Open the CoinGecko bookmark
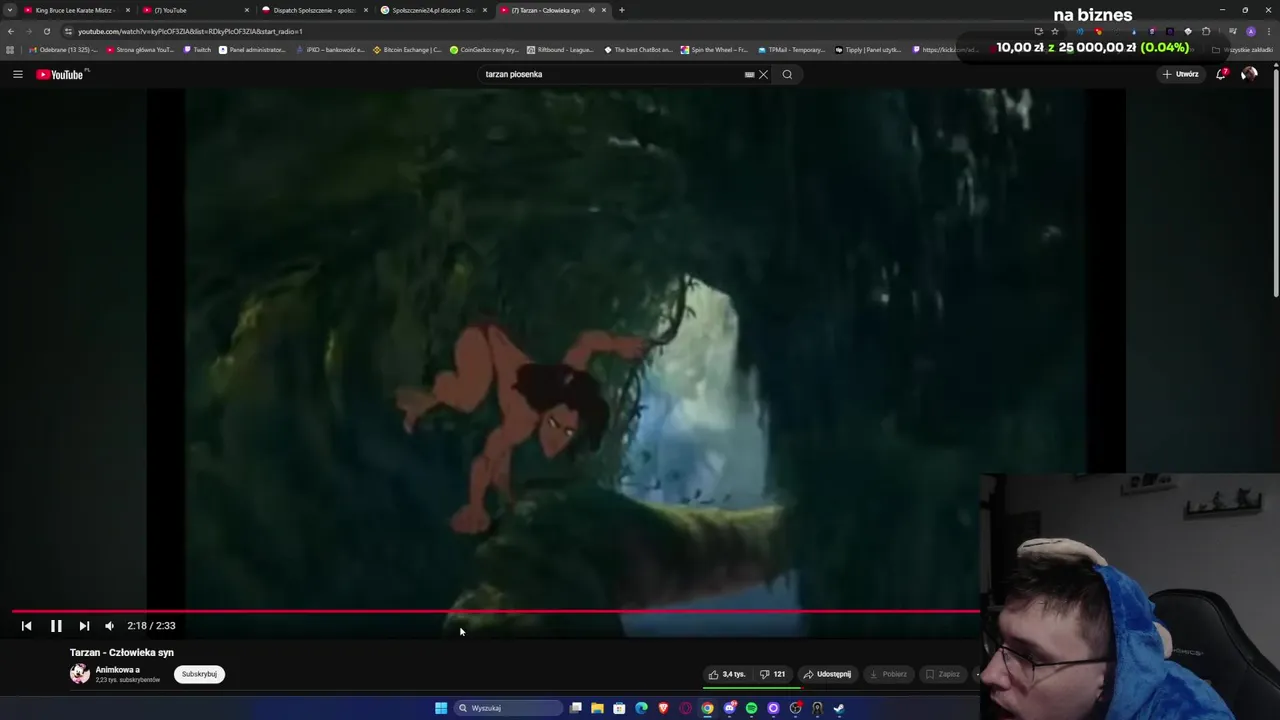 (x=484, y=49)
